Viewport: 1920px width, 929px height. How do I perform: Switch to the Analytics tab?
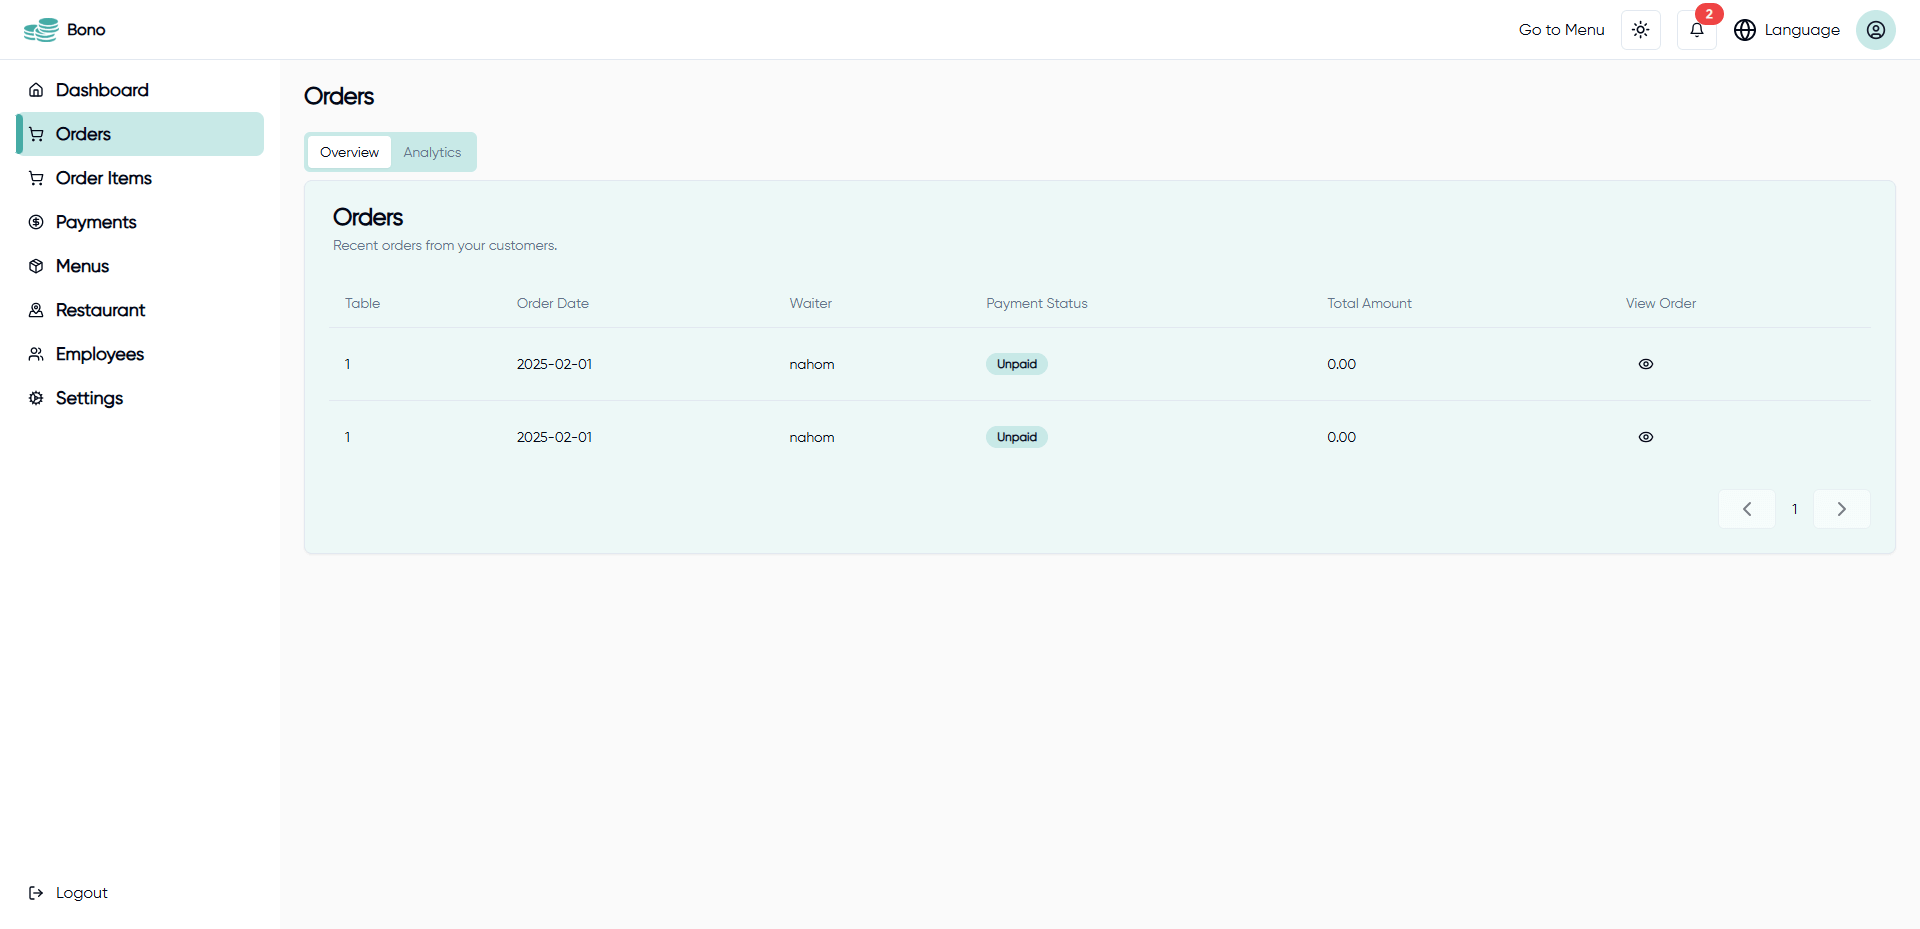pyautogui.click(x=432, y=152)
